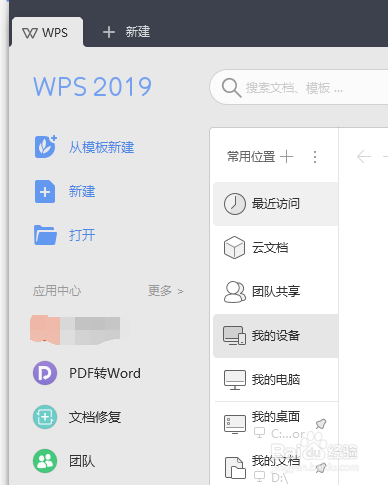Open 团队 app entry
Viewport: 388px width, 485px height.
tap(82, 461)
